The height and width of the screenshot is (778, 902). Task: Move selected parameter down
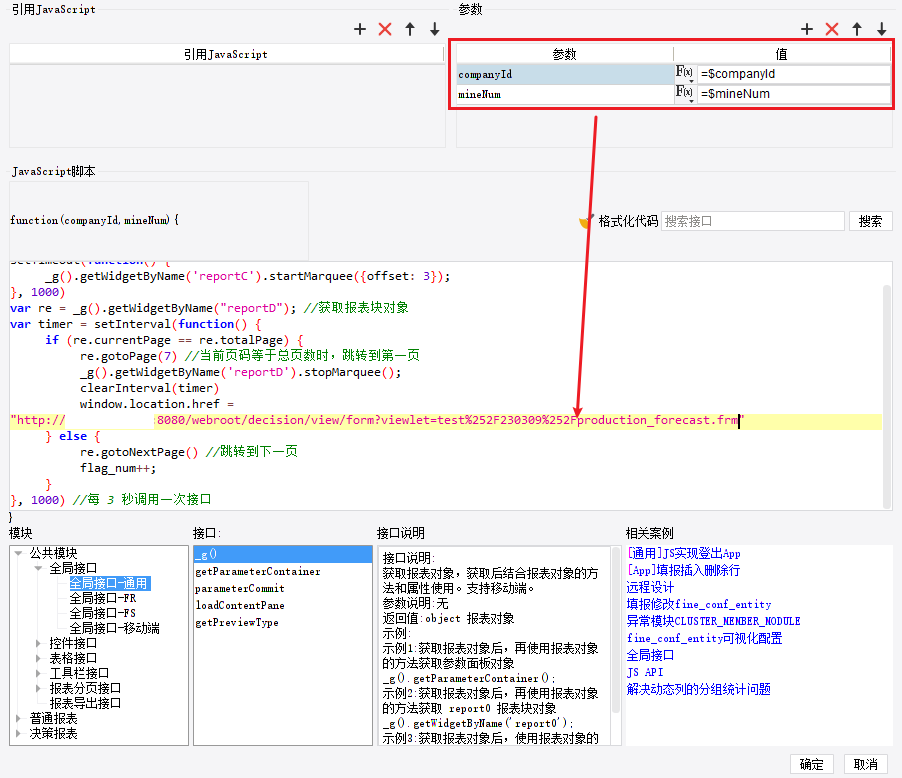(881, 29)
